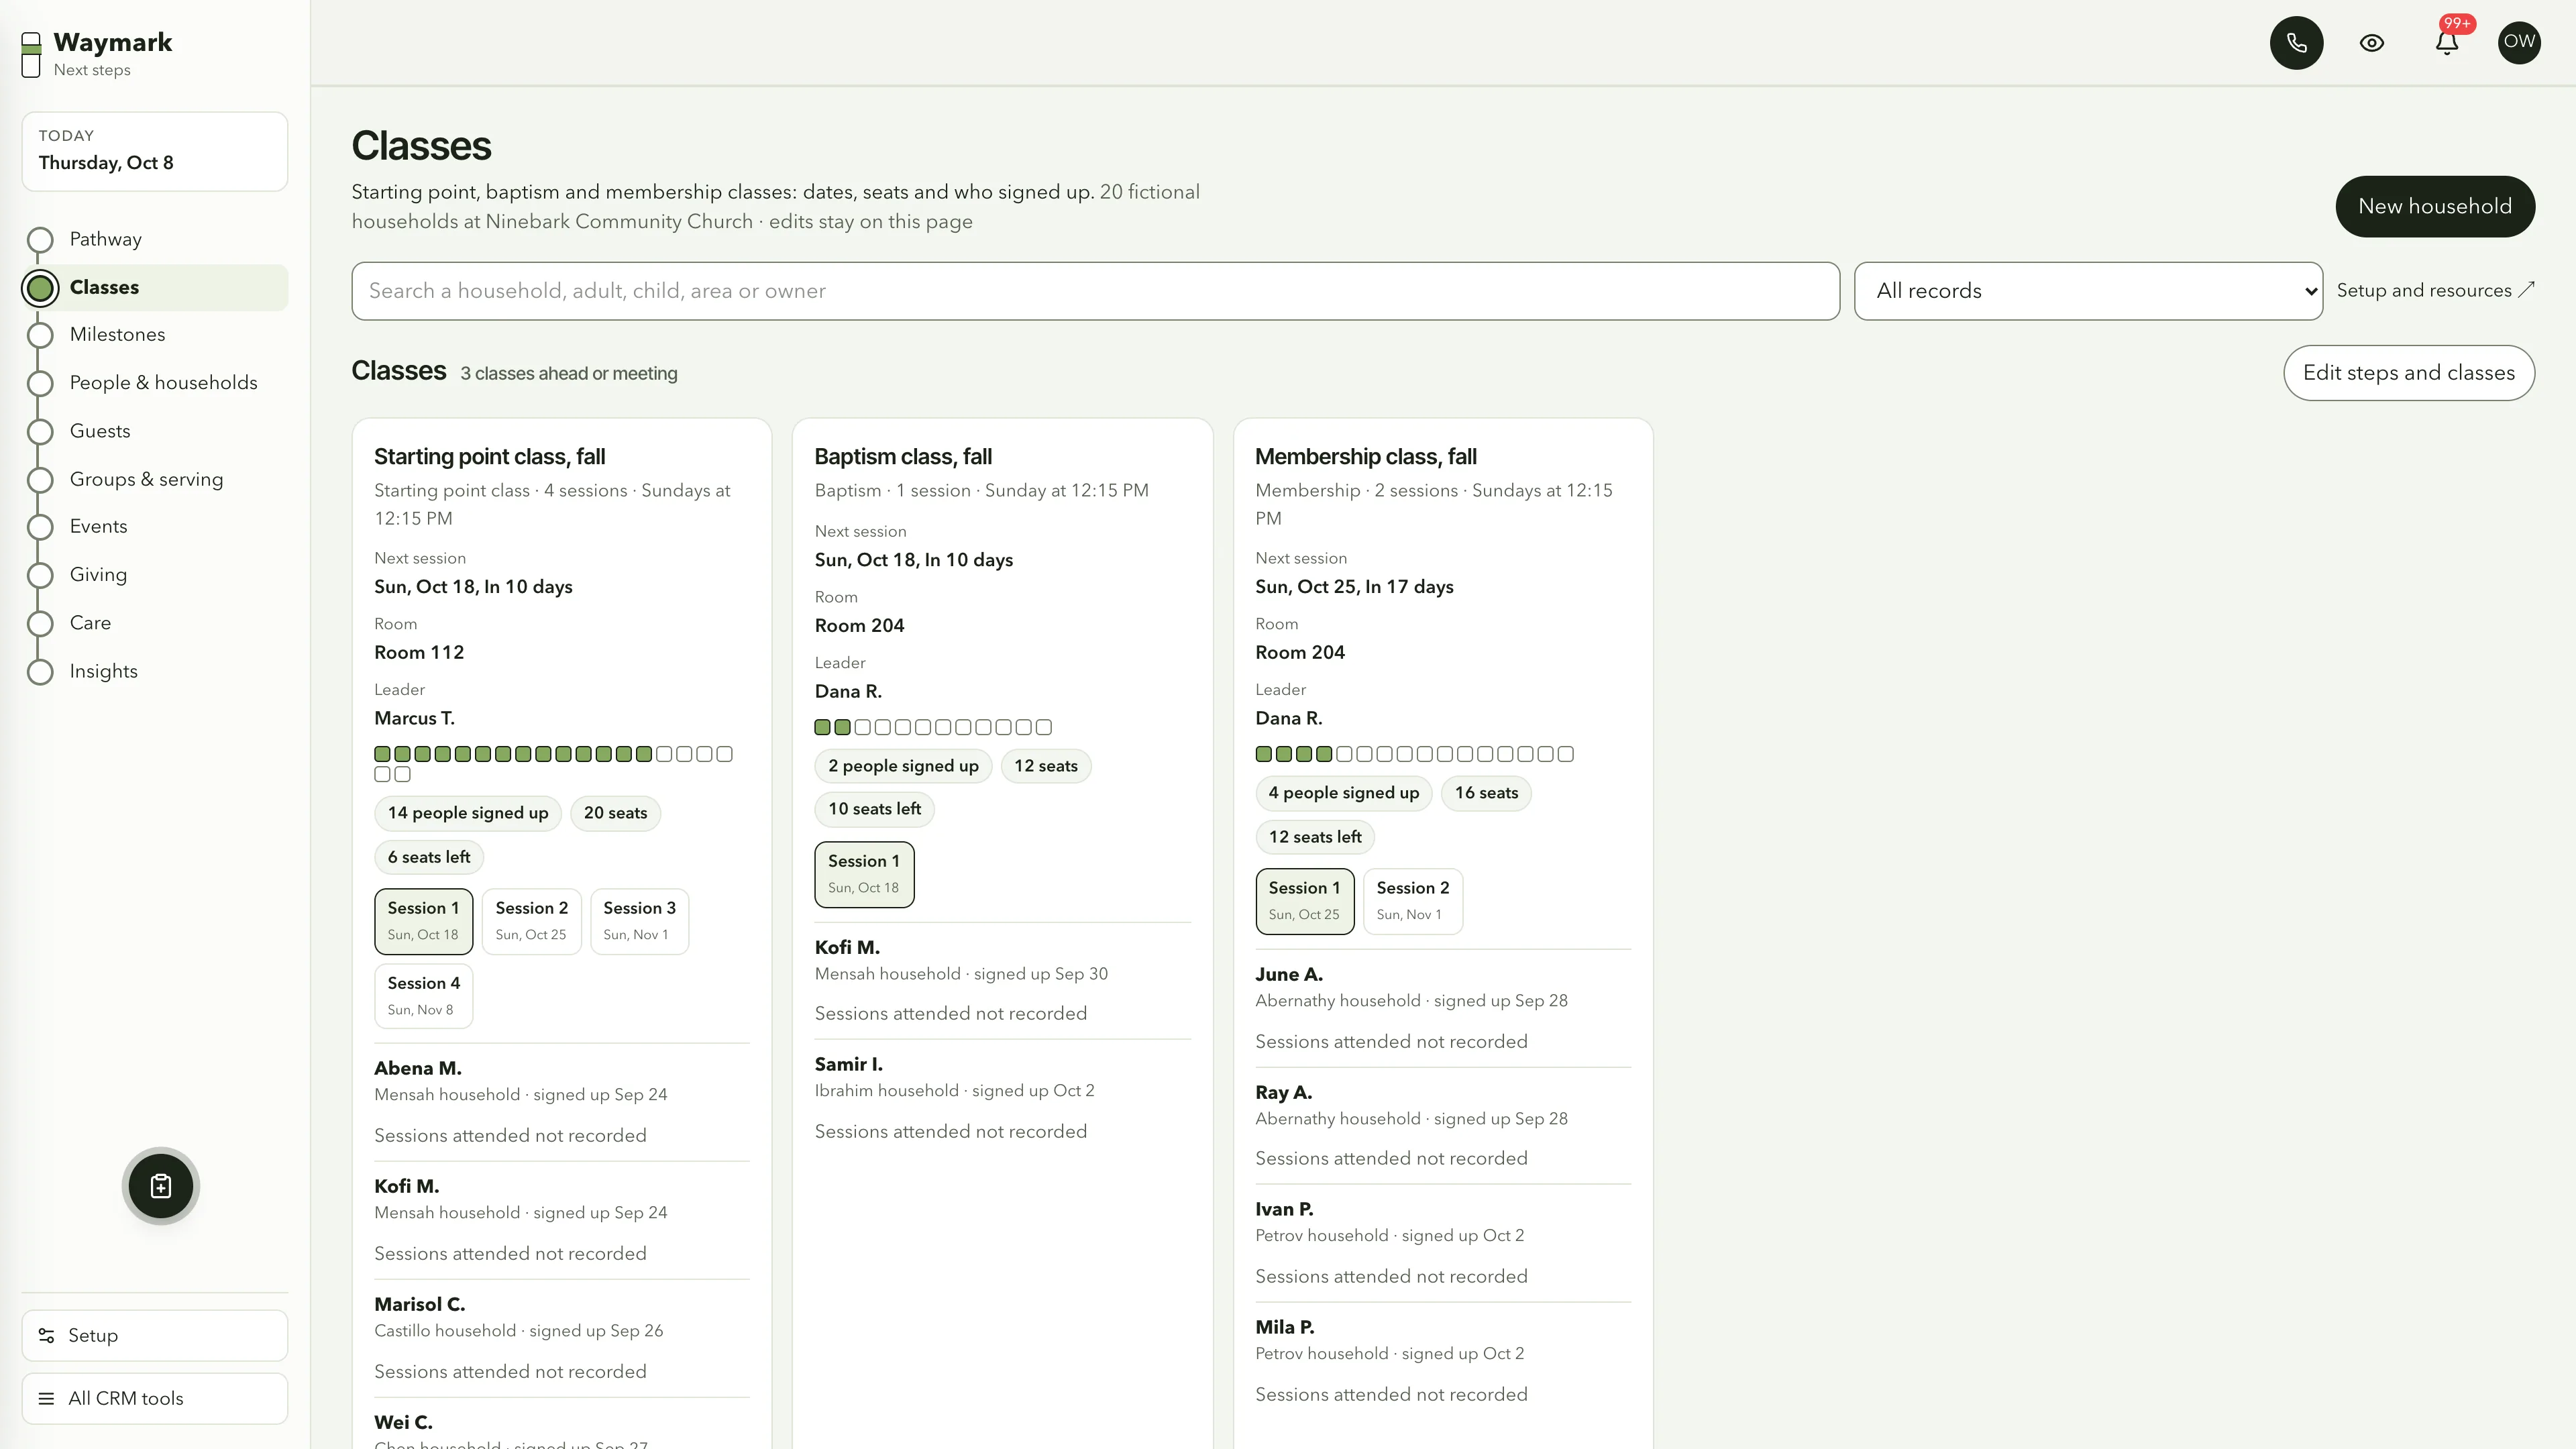Viewport: 2576px width, 1449px height.
Task: Click Baptism class seat indicator squares
Action: click(933, 727)
